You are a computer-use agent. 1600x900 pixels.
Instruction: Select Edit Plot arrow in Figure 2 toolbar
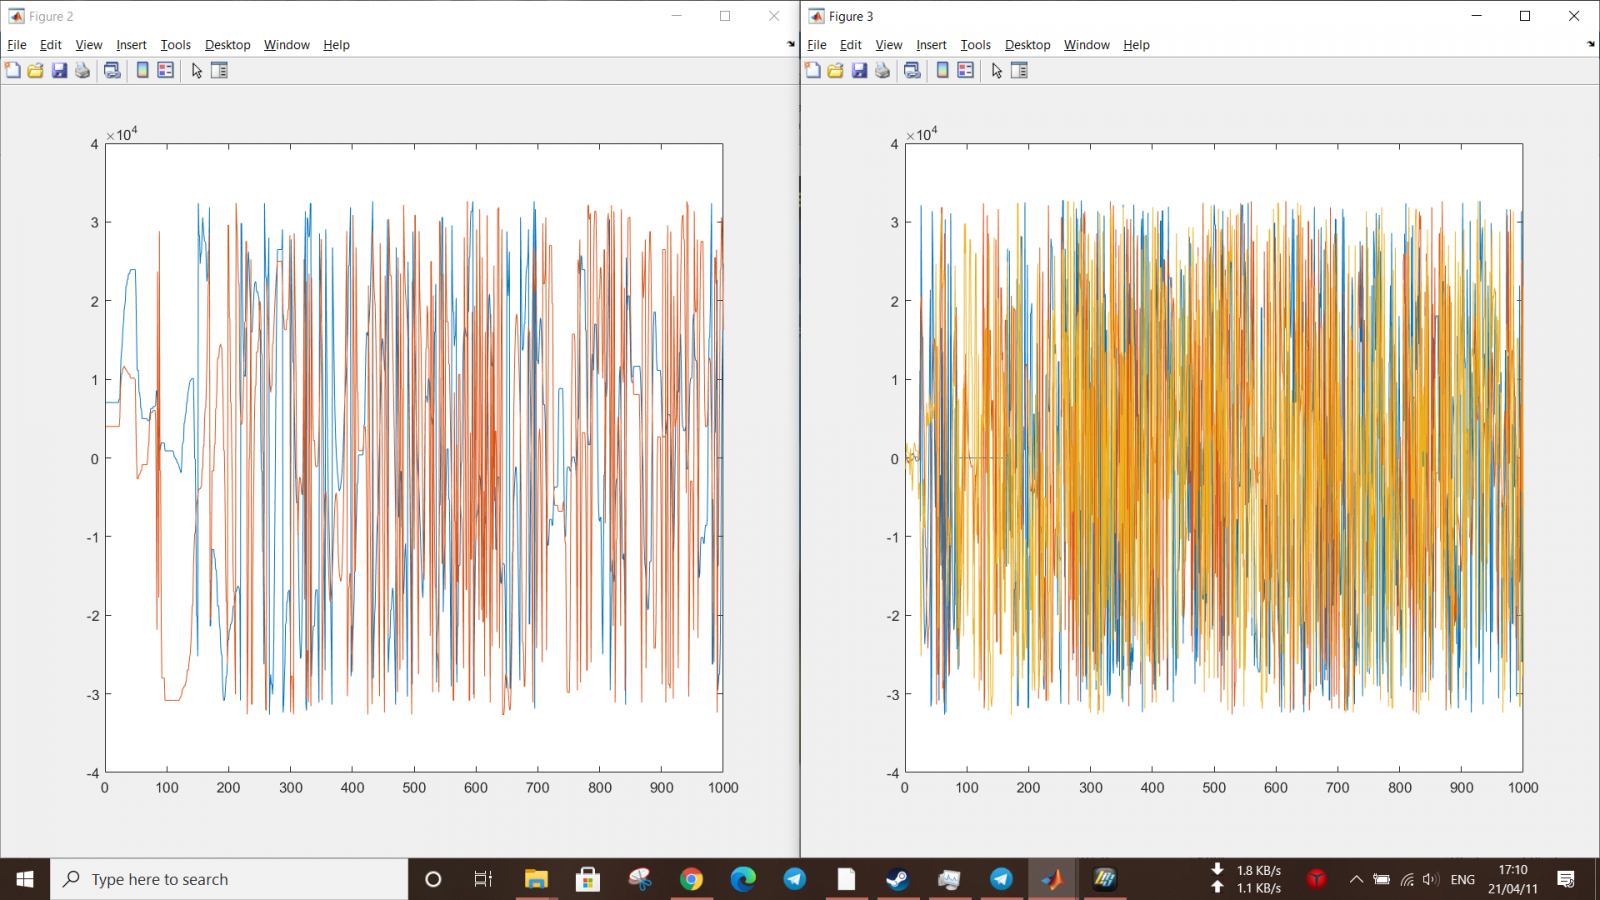point(197,70)
